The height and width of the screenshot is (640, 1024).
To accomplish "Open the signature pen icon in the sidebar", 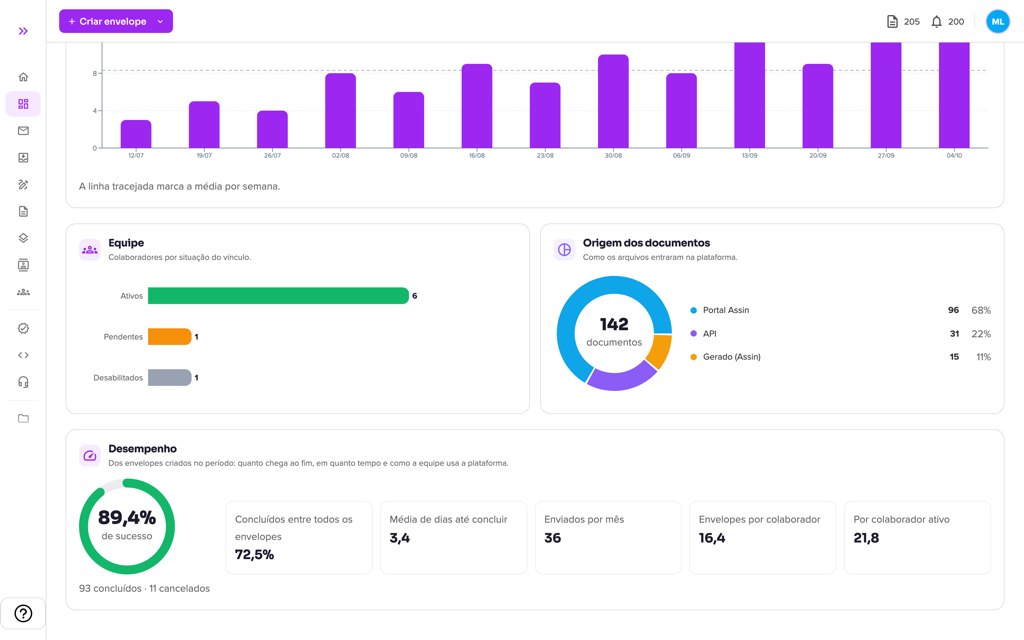I will tap(23, 184).
